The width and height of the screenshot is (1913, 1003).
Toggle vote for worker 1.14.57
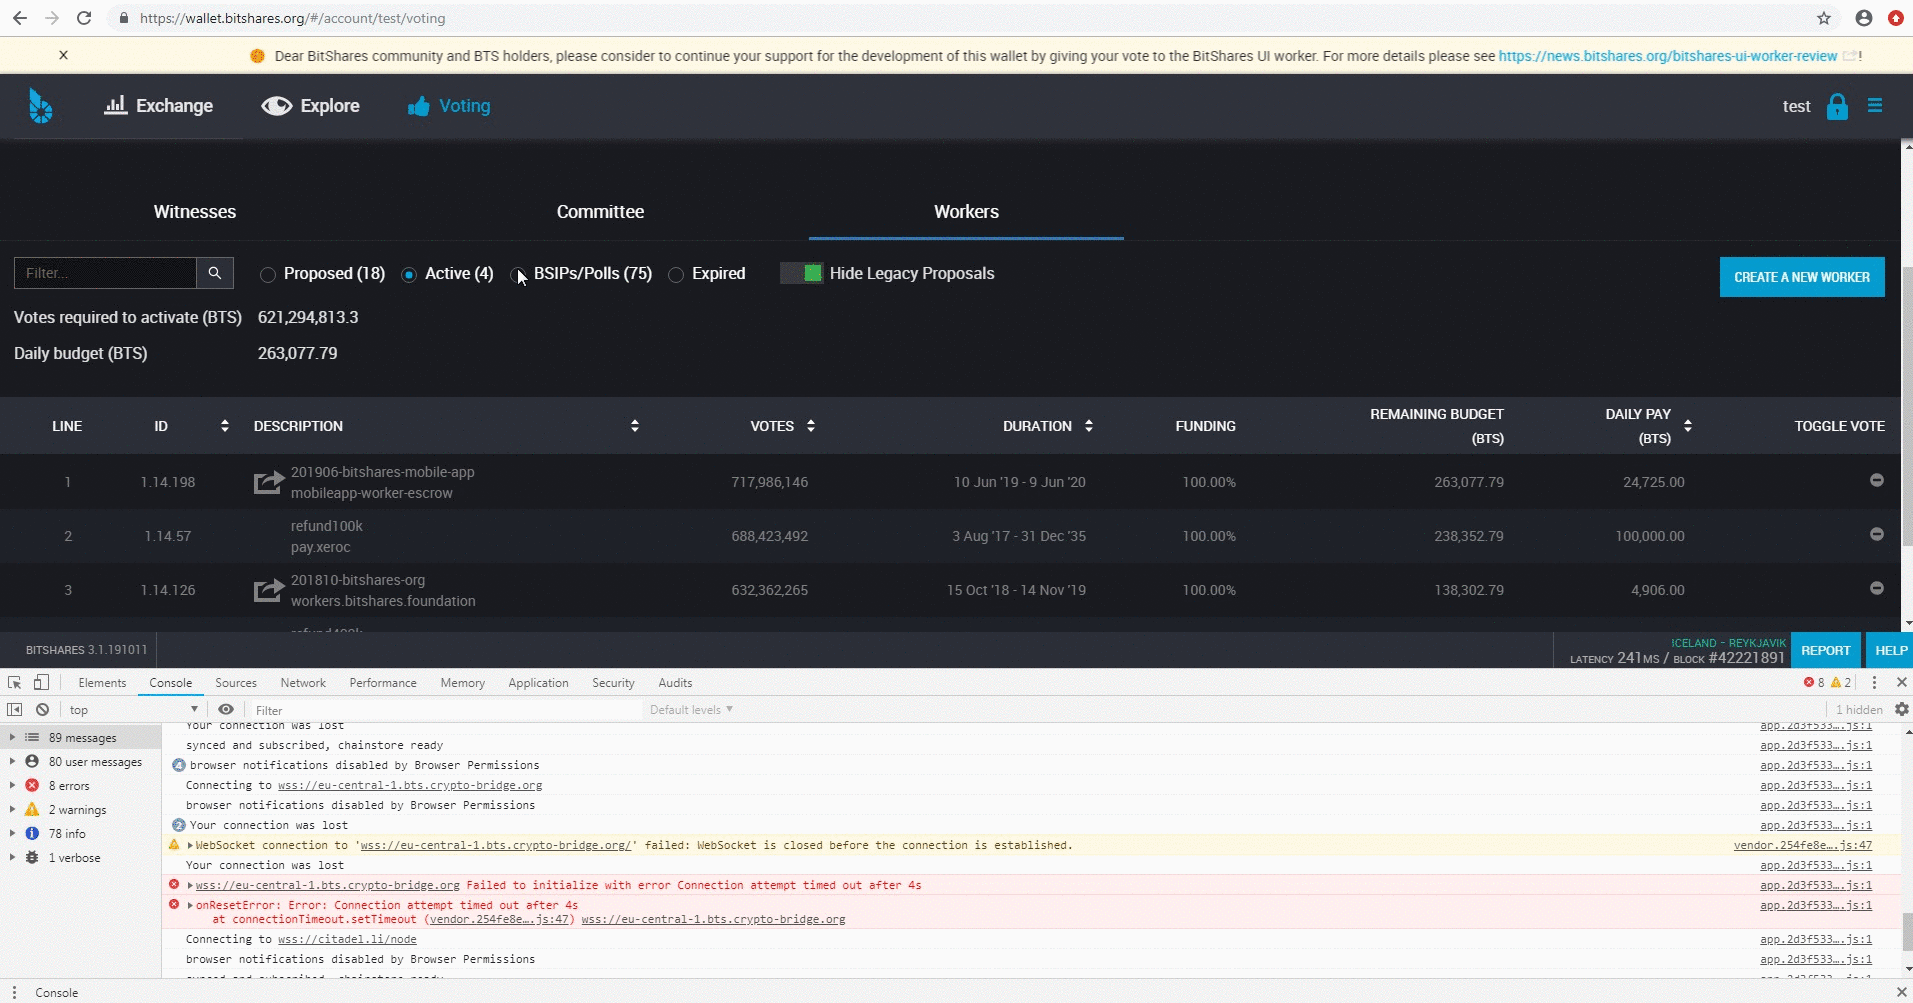click(1877, 534)
